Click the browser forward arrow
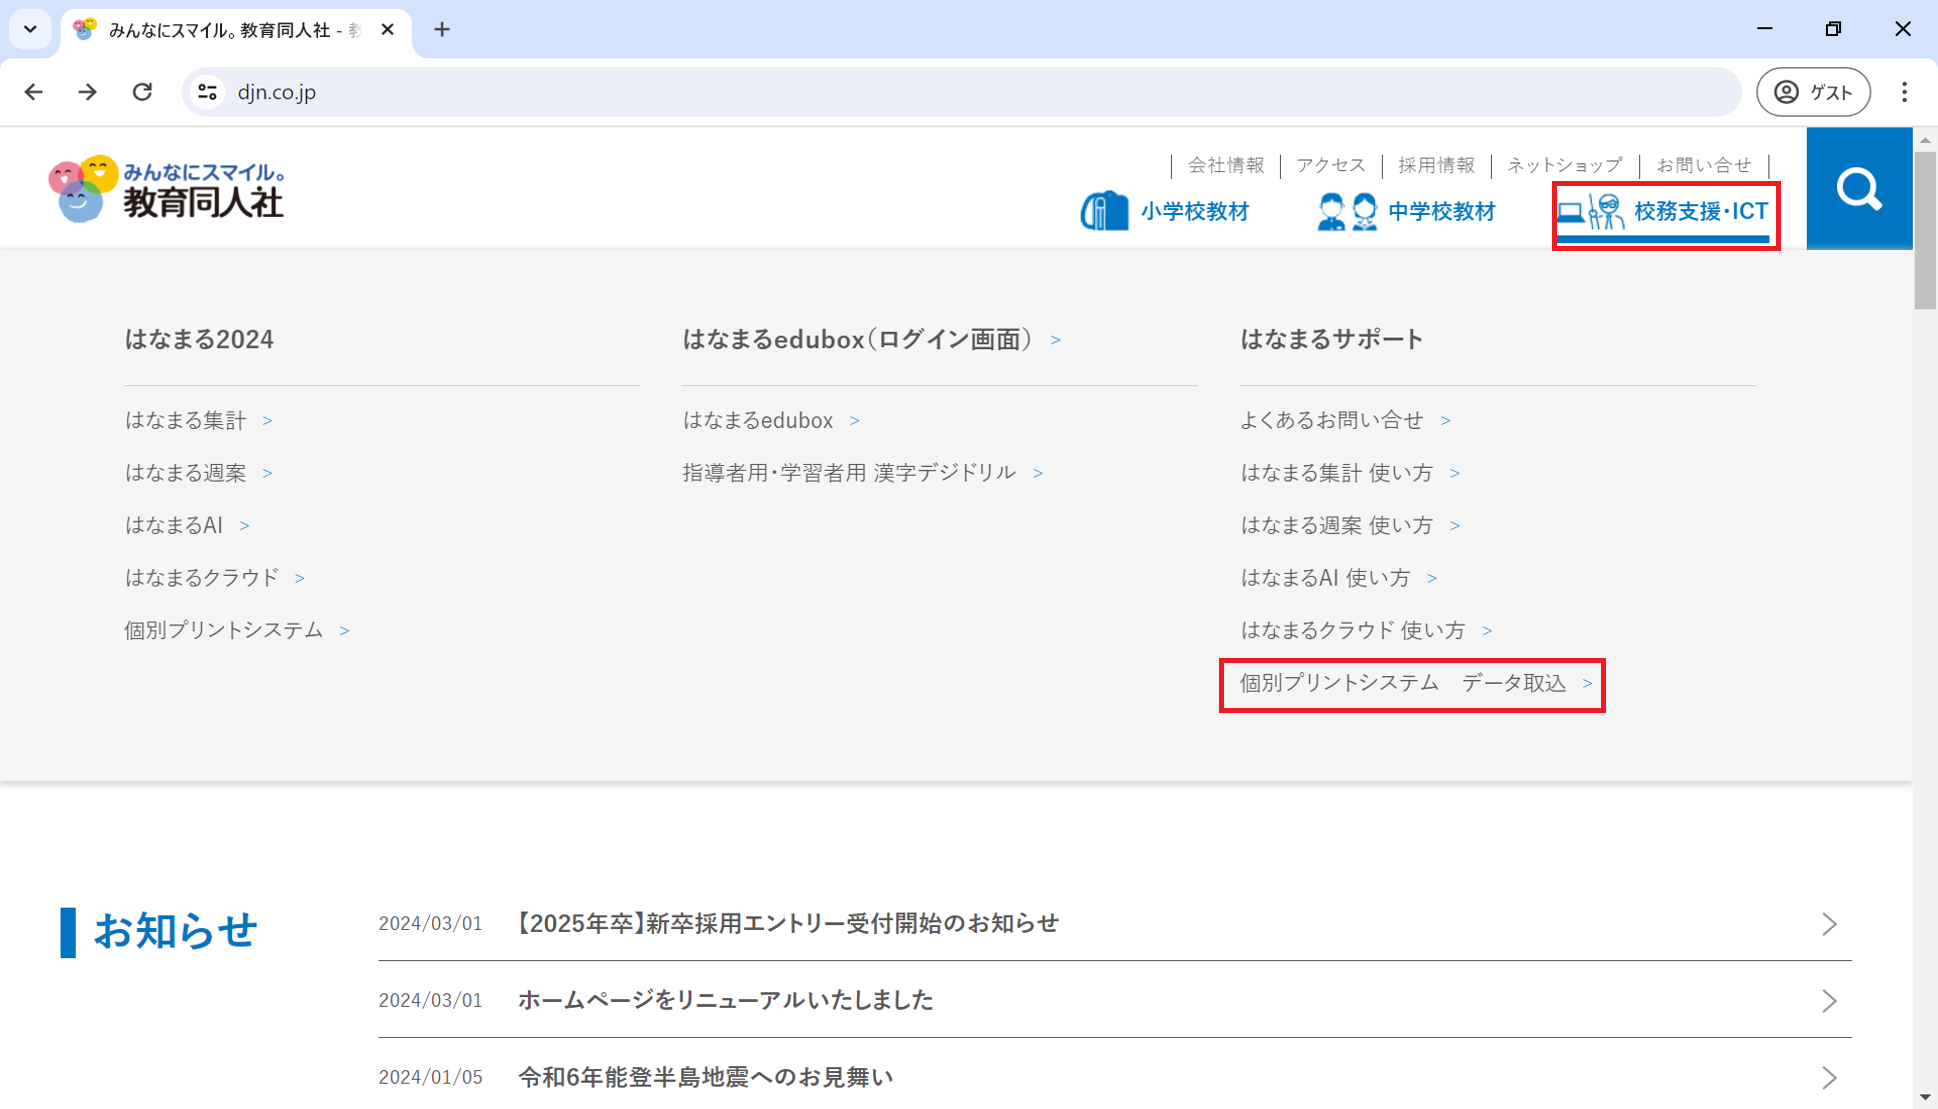 pyautogui.click(x=88, y=92)
